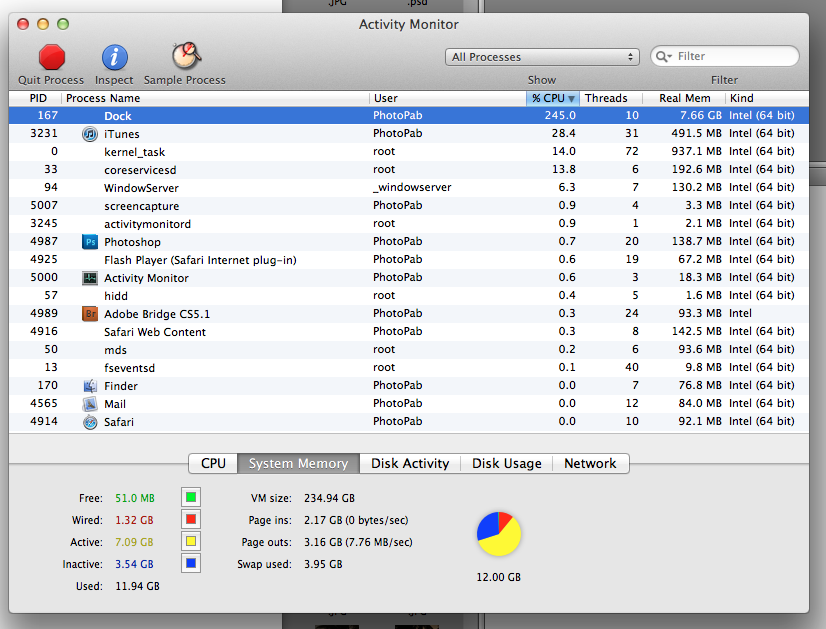Click the 12.00 GB total memory label

pyautogui.click(x=498, y=577)
